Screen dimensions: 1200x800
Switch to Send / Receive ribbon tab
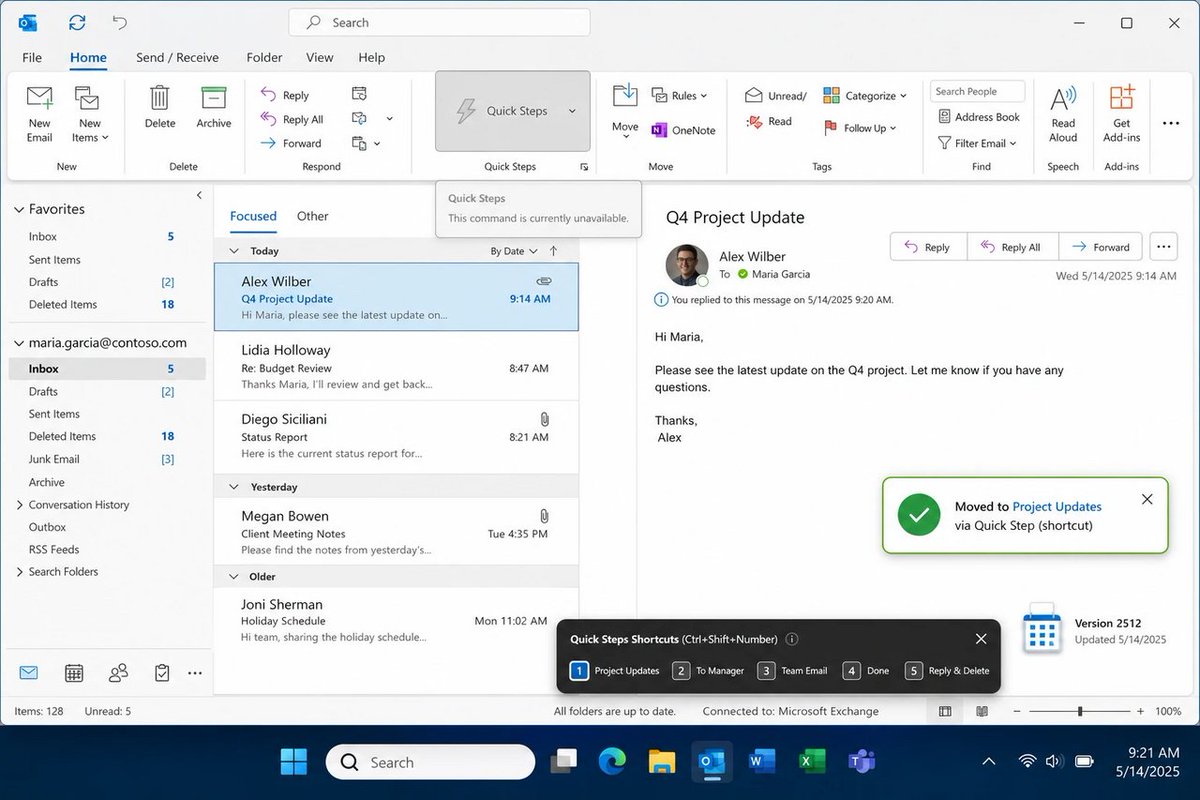click(177, 57)
